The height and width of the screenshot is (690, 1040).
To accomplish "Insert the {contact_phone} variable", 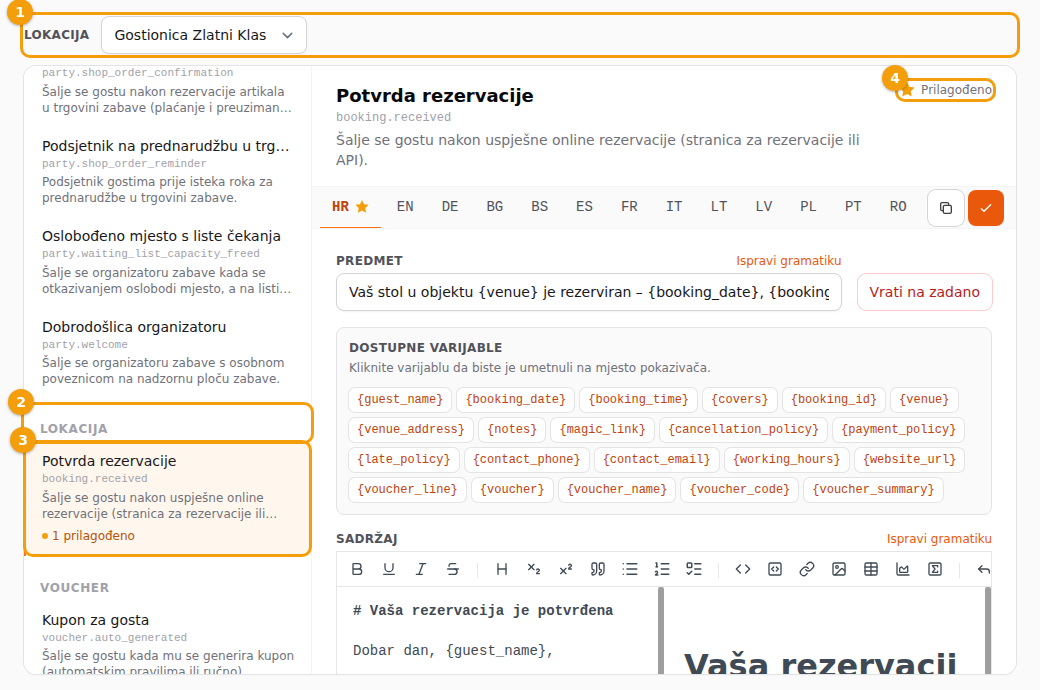I will click(527, 459).
